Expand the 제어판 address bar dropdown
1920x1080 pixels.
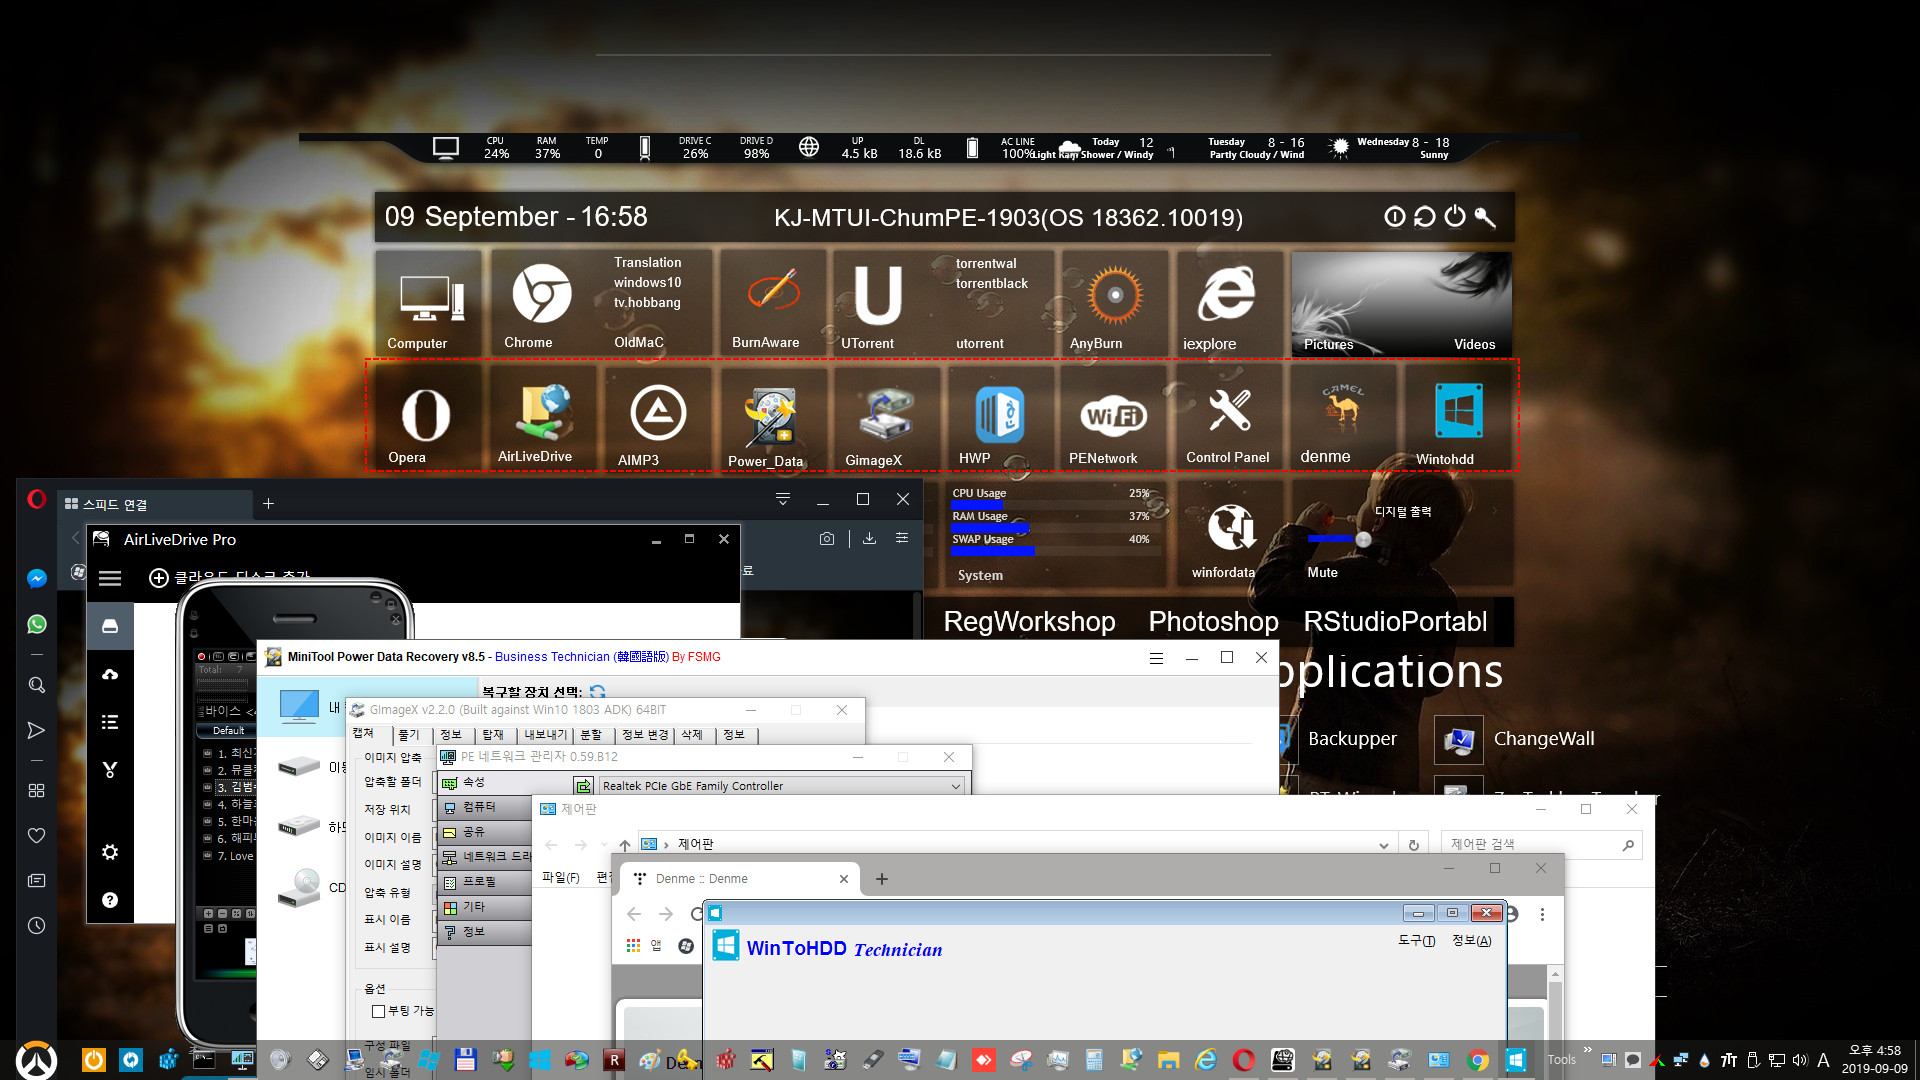tap(1384, 845)
